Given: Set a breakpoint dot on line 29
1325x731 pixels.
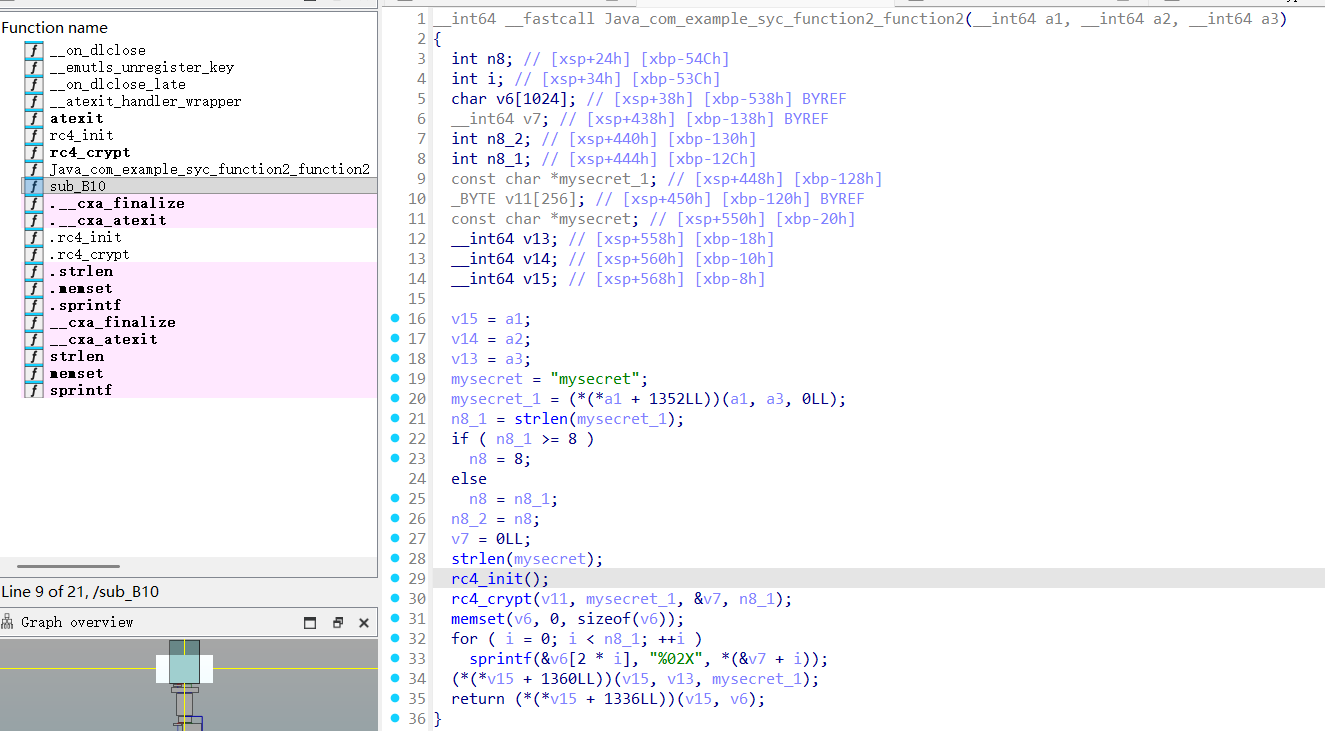Looking at the screenshot, I should tap(394, 578).
